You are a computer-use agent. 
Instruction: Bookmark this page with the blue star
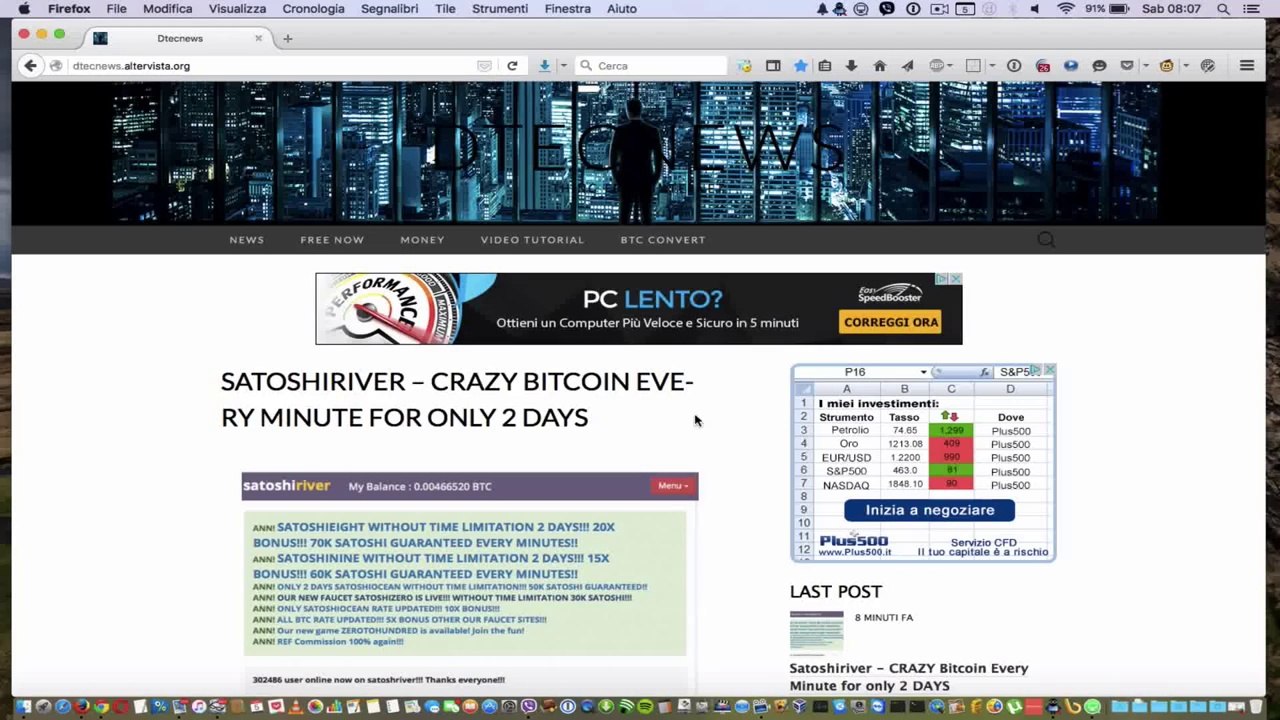tap(800, 66)
